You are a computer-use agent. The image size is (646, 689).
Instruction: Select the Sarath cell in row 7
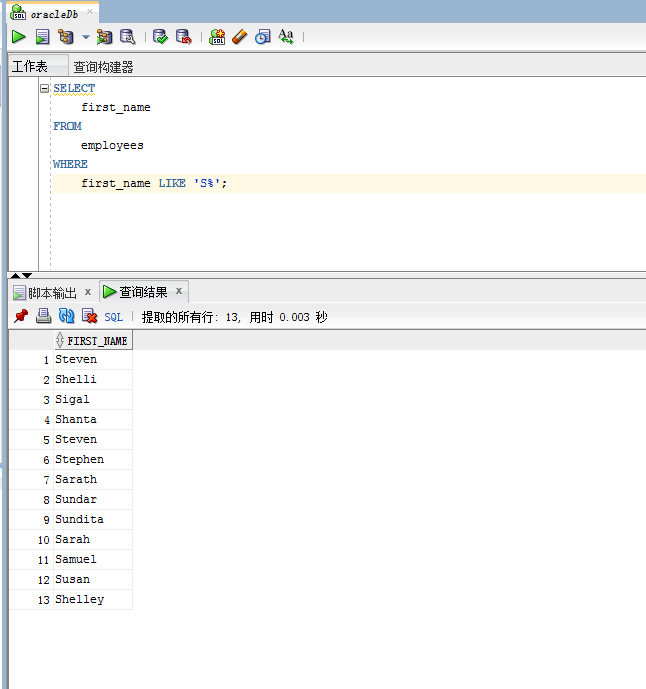pos(93,479)
